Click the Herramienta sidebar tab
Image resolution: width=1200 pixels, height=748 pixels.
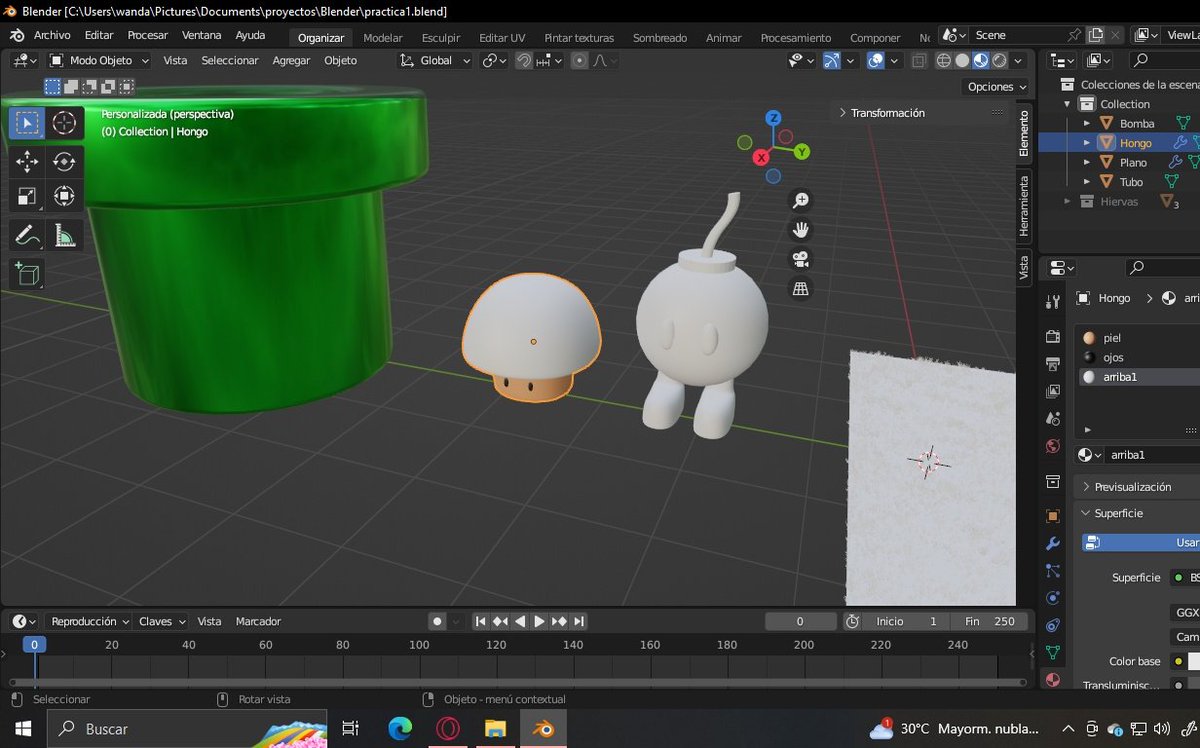[1023, 207]
